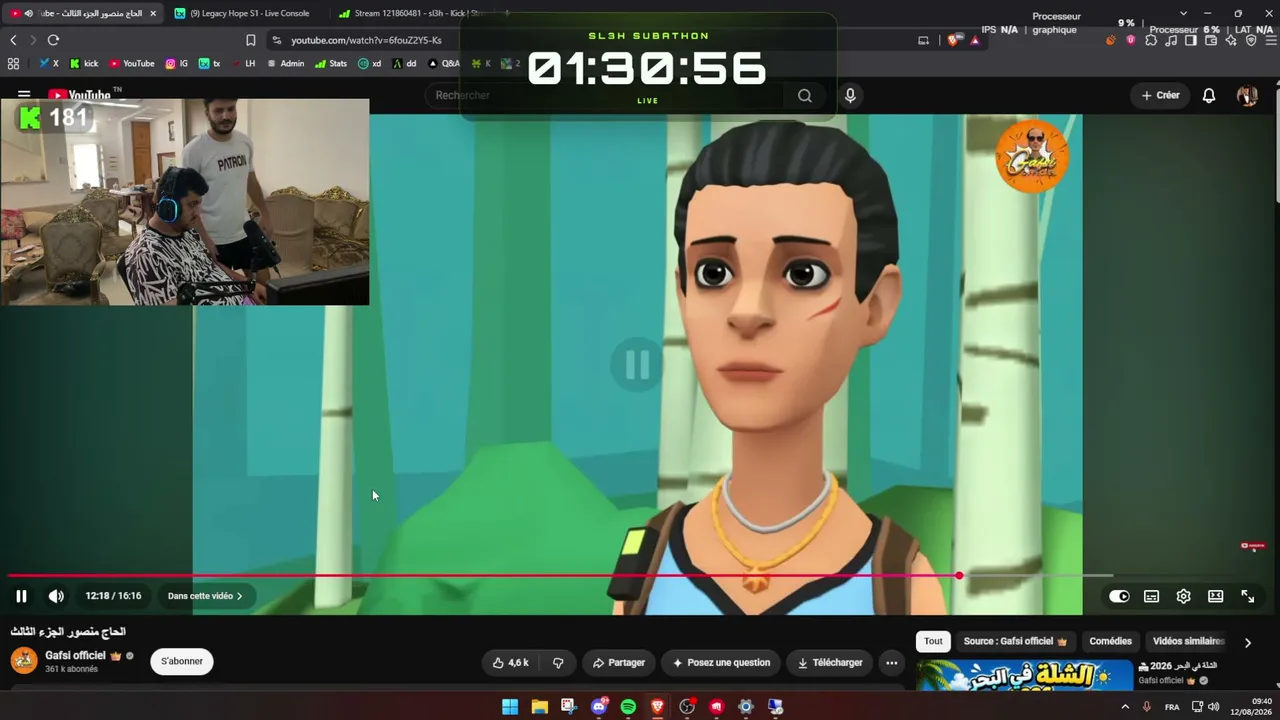Go back using the browser back arrow
The width and height of the screenshot is (1280, 720).
(13, 40)
